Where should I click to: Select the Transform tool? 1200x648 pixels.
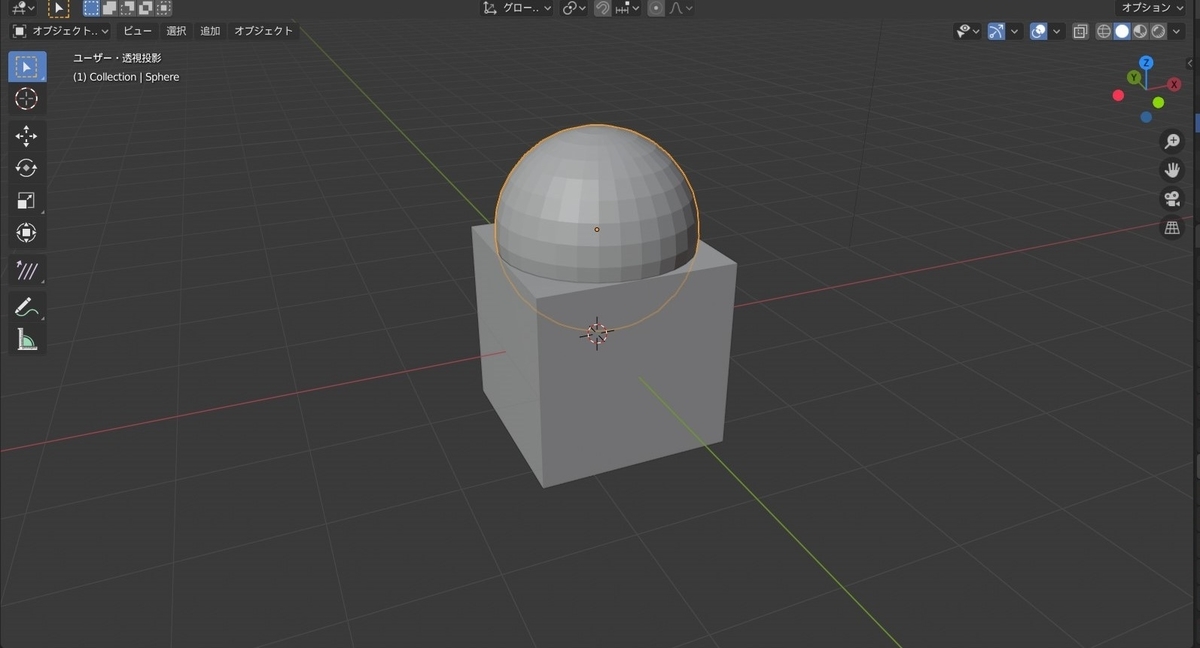27,233
